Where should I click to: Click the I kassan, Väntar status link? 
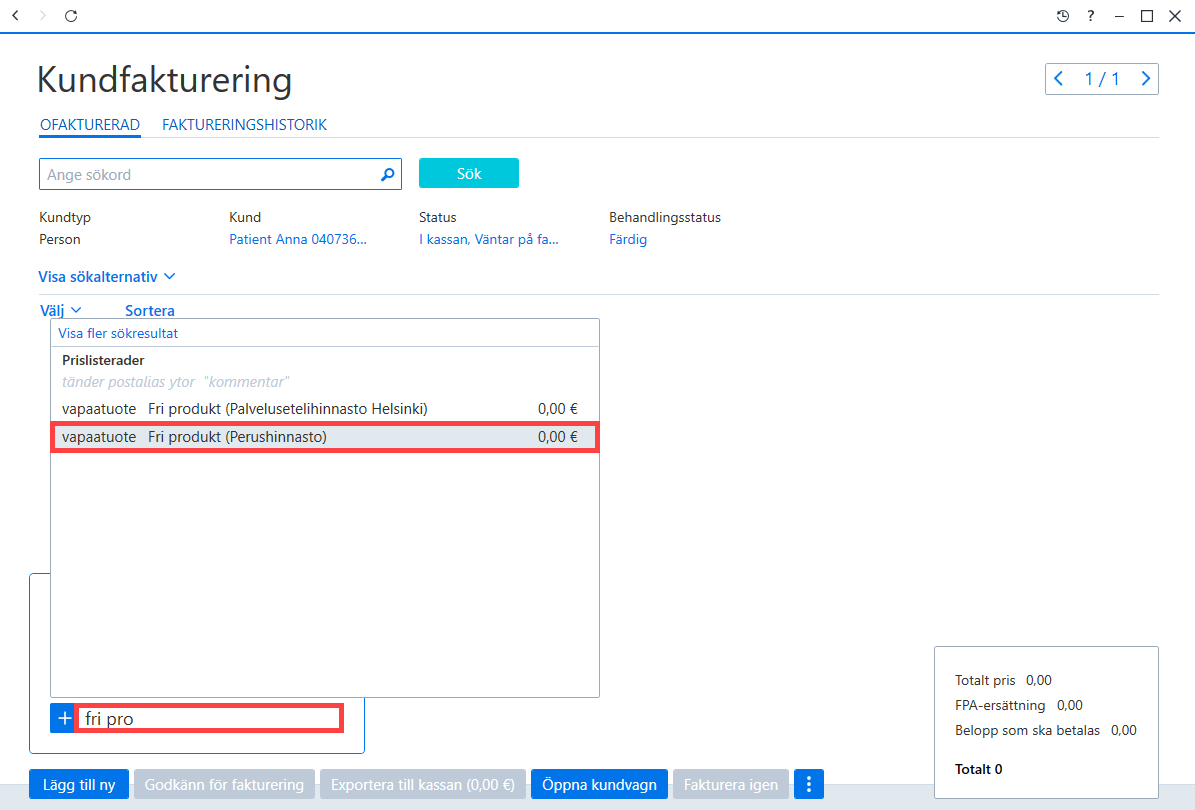tap(489, 239)
